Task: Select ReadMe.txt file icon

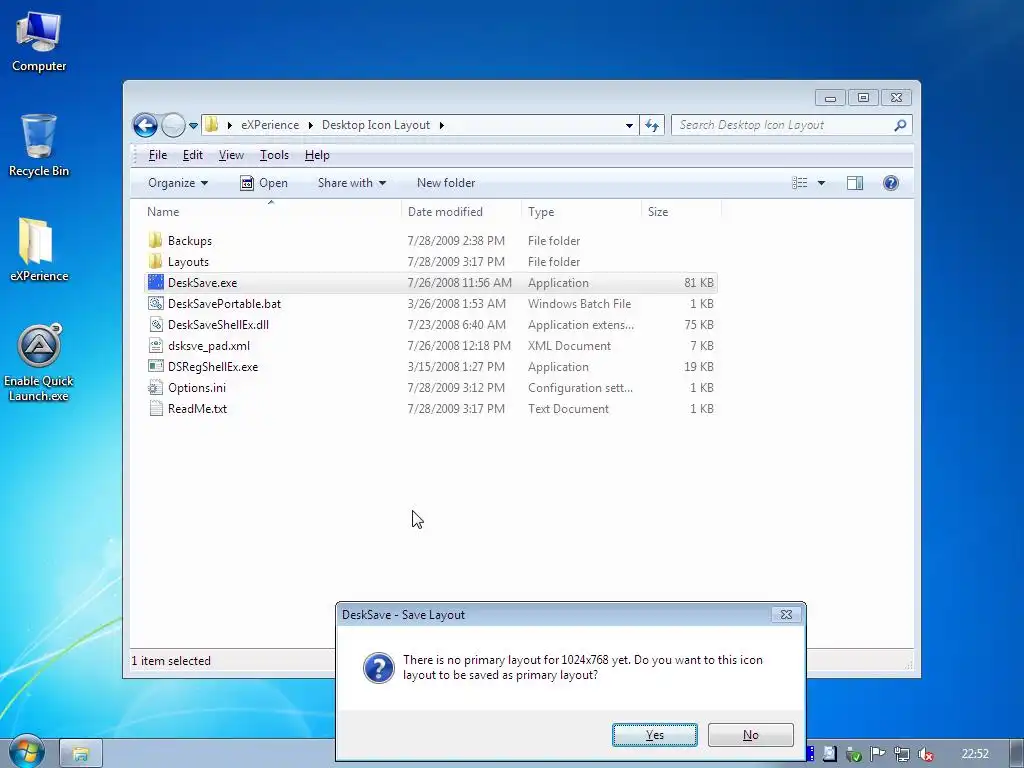Action: click(155, 408)
